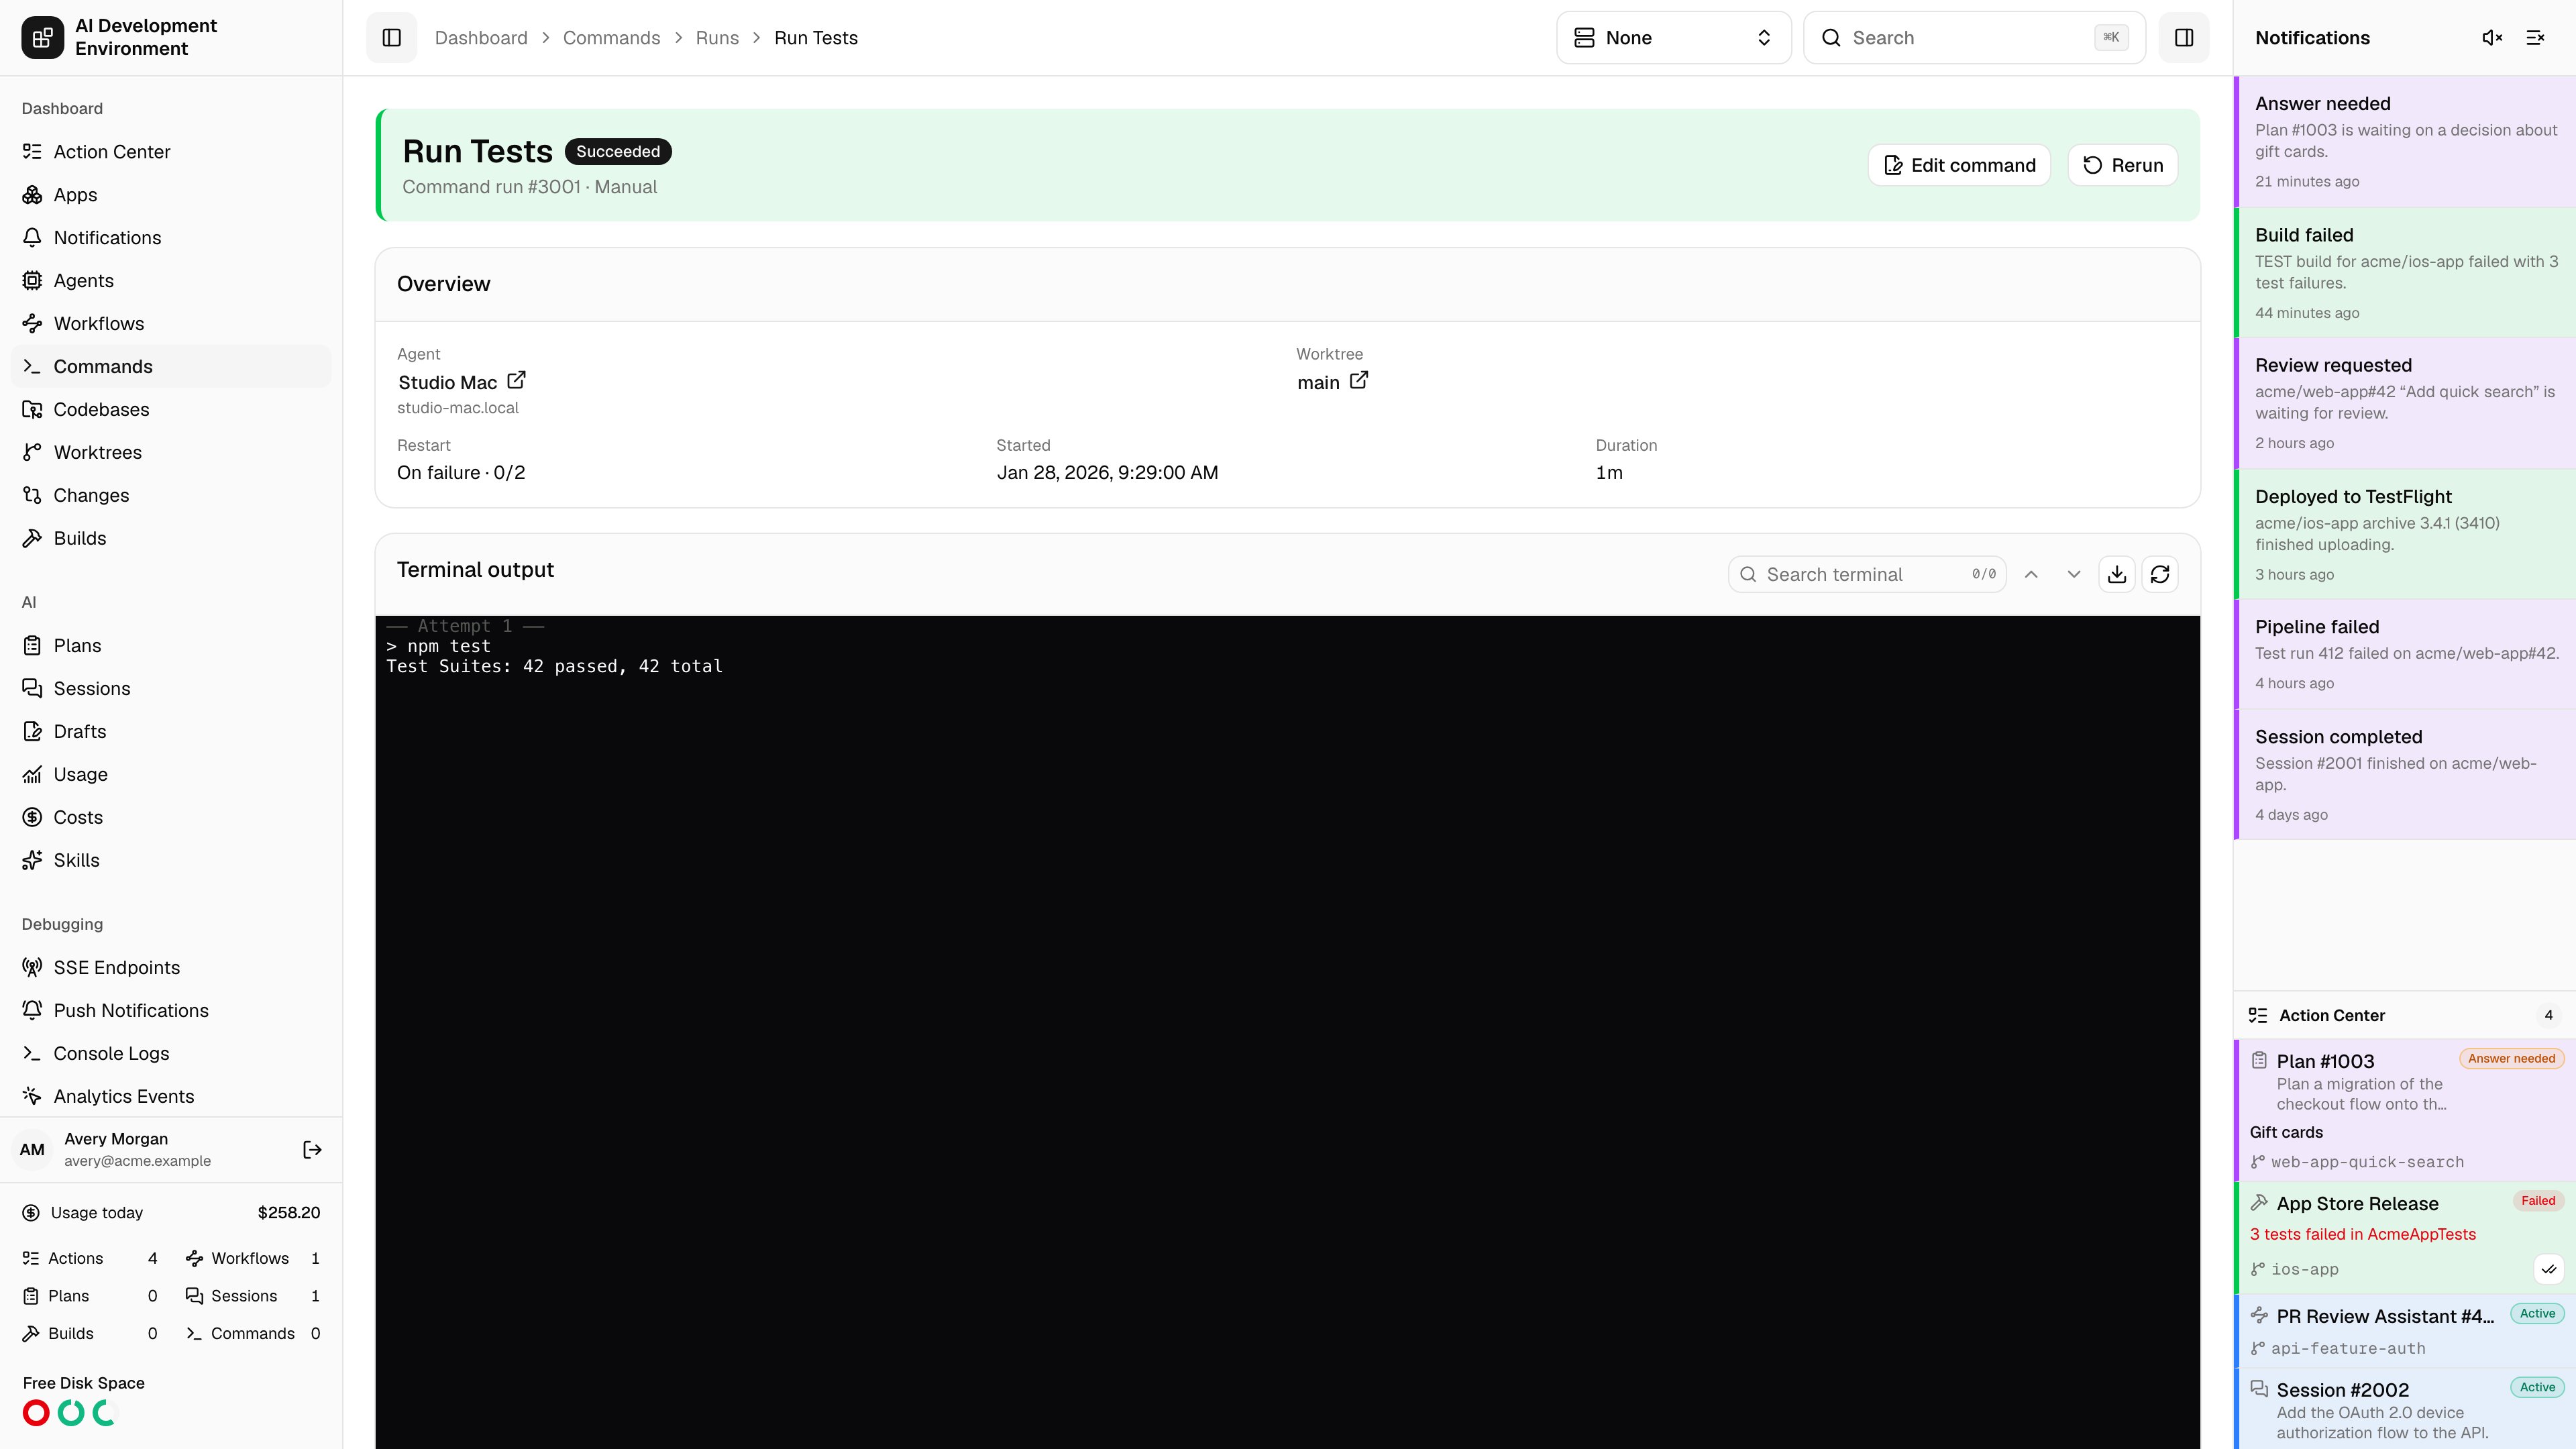Click the red disk space ring
Screen dimensions: 2576x1449
[x=36, y=1413]
